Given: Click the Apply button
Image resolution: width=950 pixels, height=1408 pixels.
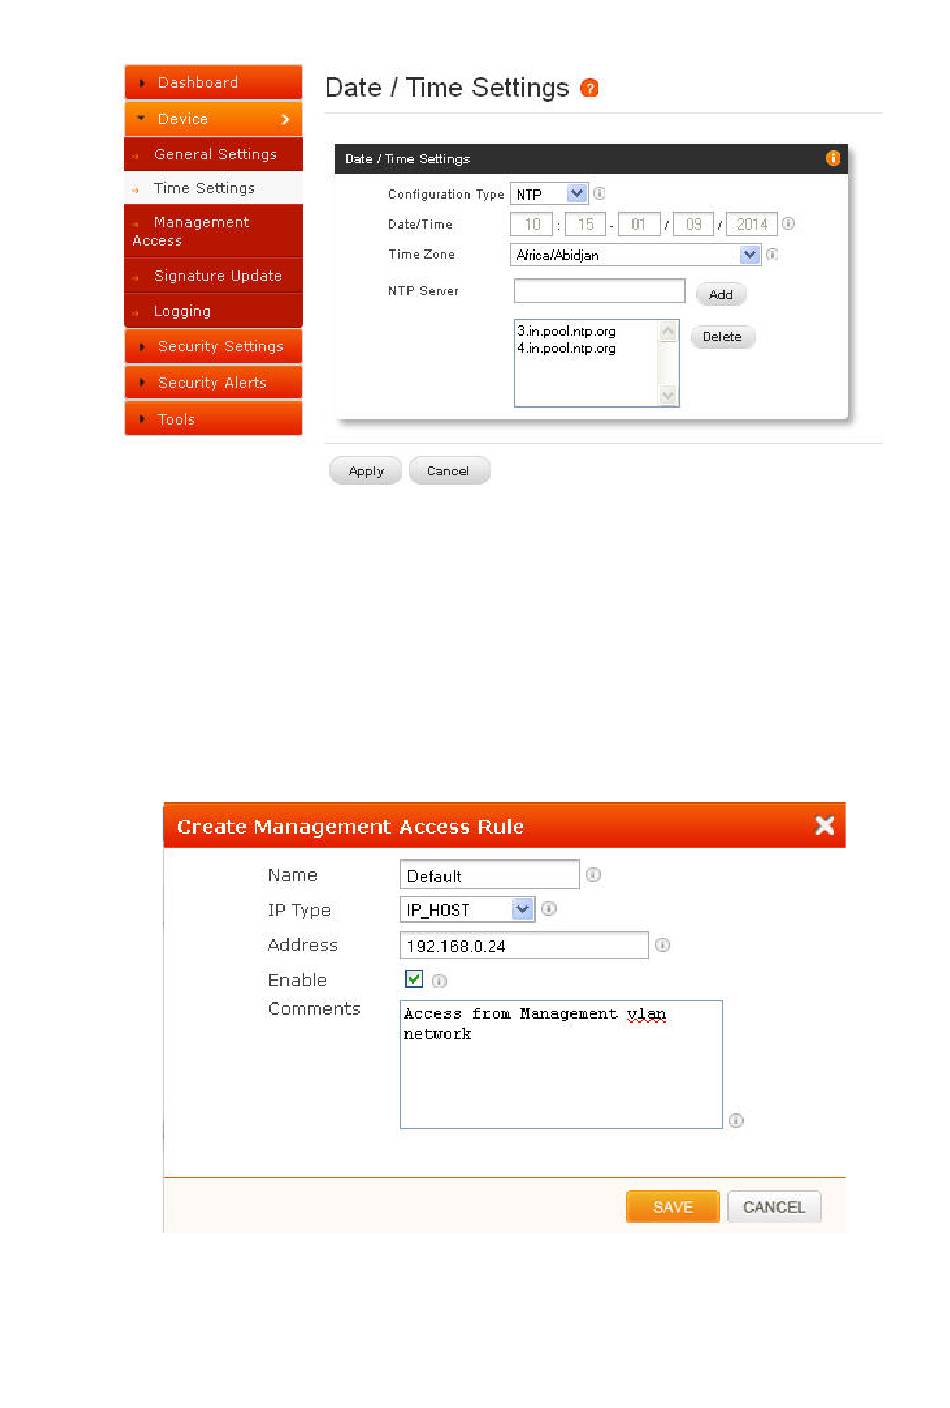Looking at the screenshot, I should [366, 471].
